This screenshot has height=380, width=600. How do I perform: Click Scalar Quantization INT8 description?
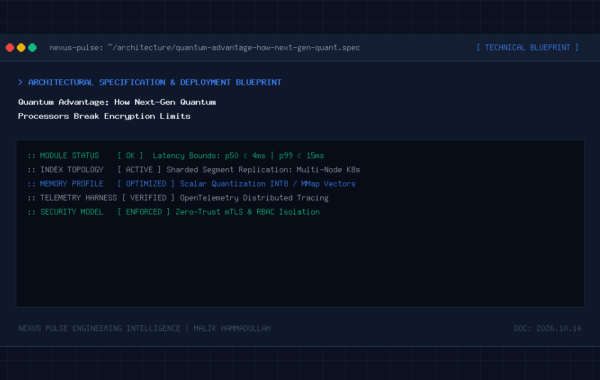[x=267, y=184]
